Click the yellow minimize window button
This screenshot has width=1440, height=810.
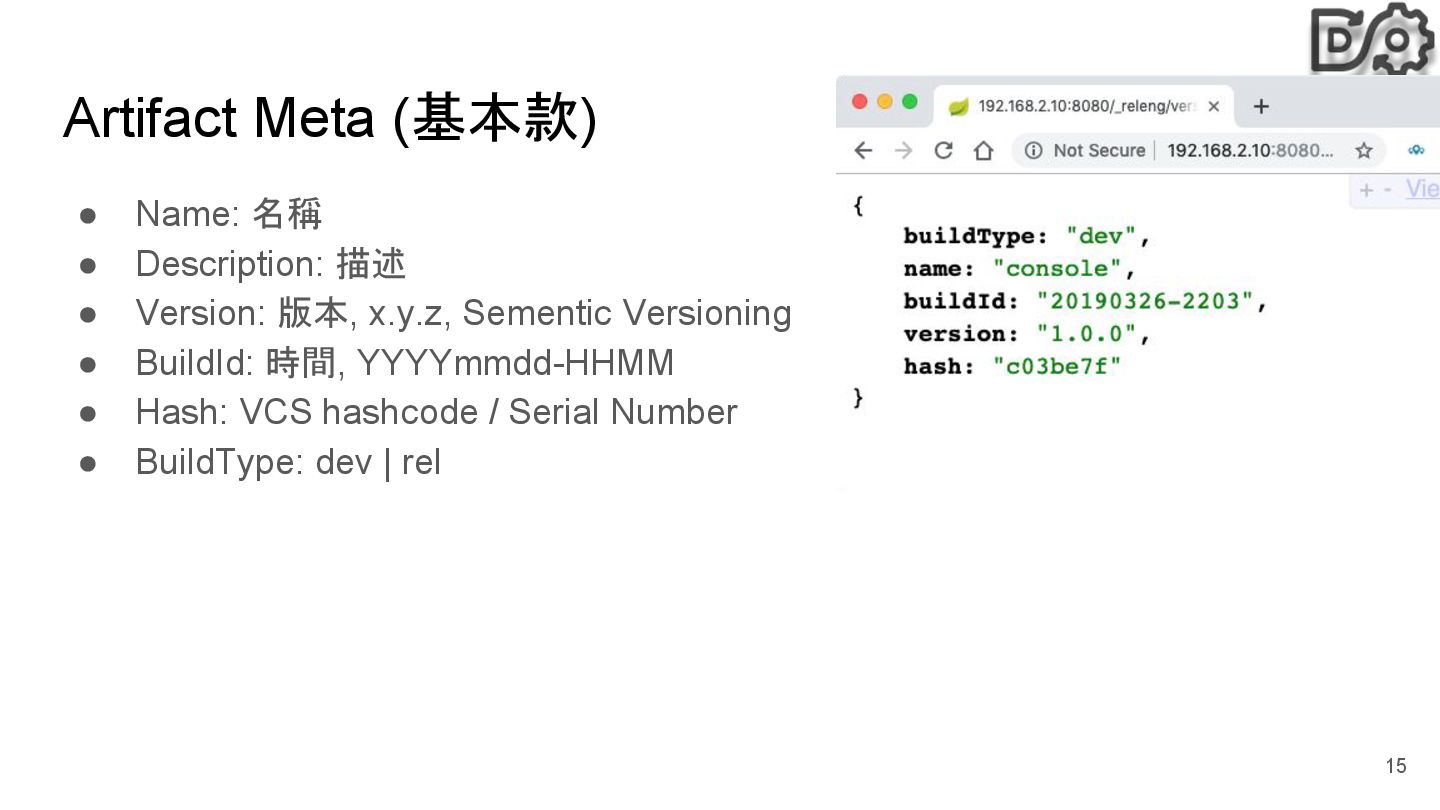[x=884, y=101]
